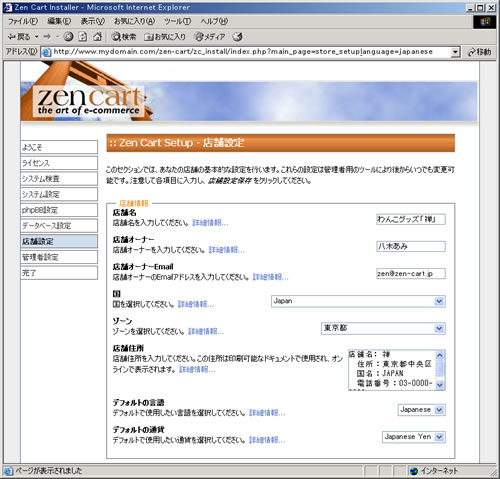Click the IE icon in title bar
This screenshot has height=479, width=500.
coord(7,7)
